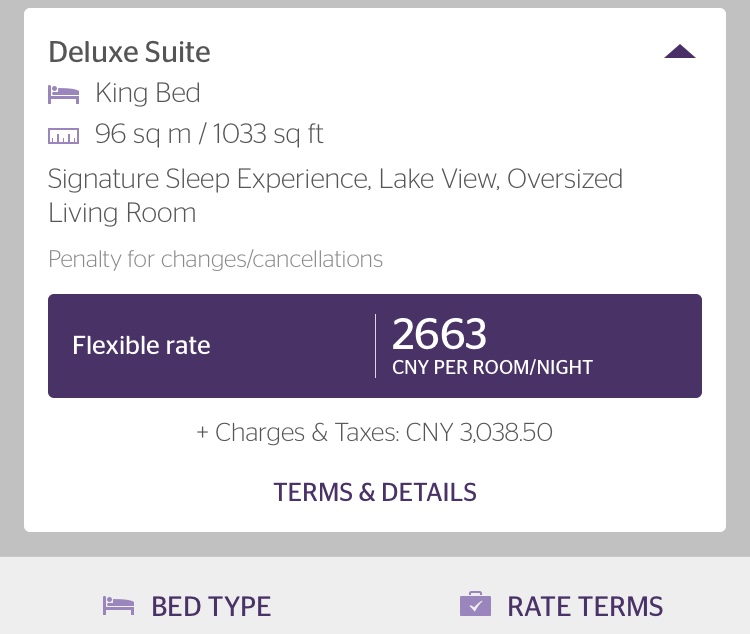
Task: Click Penalty for changes/cancellations text
Action: pos(215,259)
